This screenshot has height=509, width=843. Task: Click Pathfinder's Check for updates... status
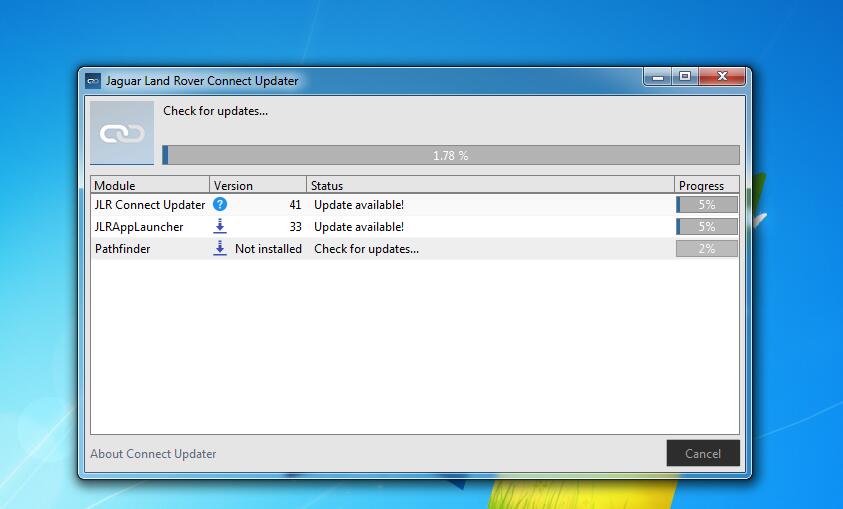(367, 249)
